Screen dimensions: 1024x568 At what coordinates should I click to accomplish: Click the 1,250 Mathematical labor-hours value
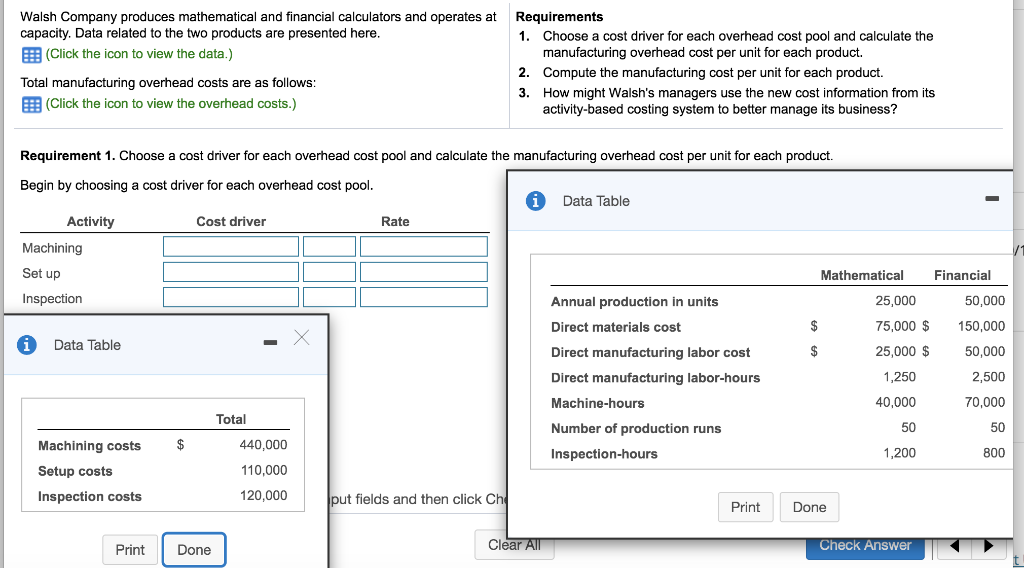pos(899,377)
